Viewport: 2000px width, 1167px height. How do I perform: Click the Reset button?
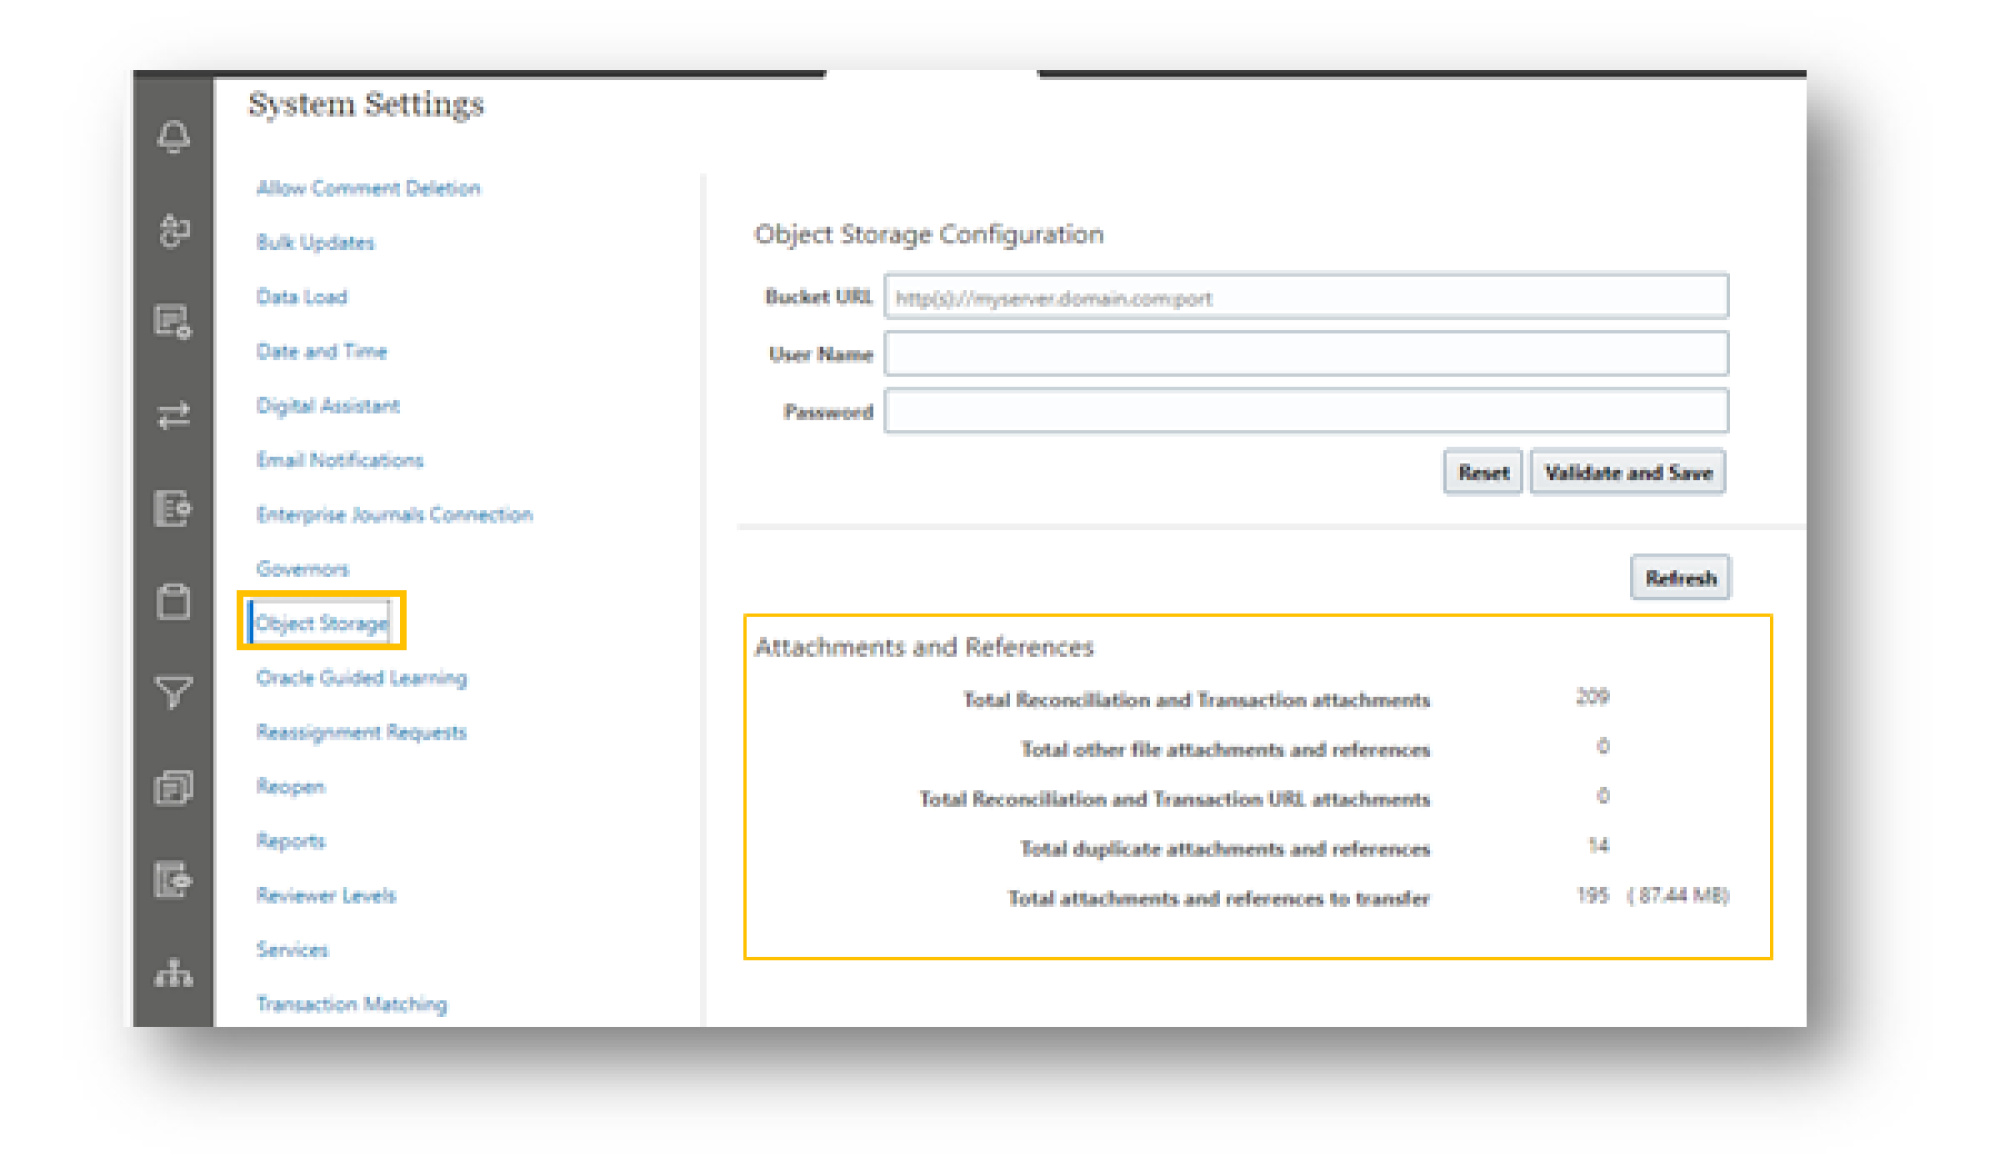click(x=1483, y=472)
